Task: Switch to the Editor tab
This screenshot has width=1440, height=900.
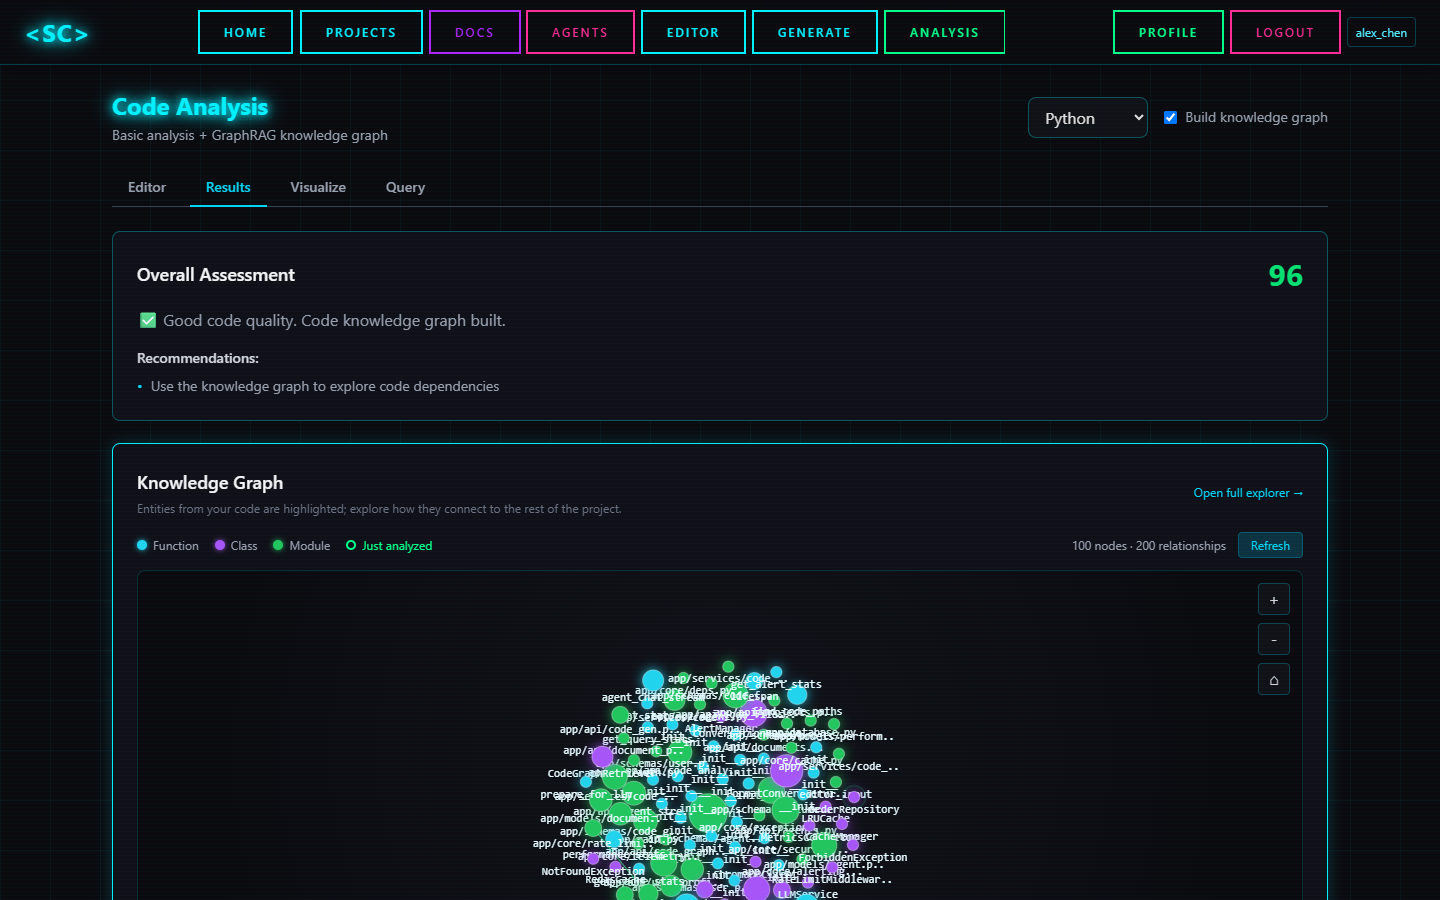Action: 147,187
